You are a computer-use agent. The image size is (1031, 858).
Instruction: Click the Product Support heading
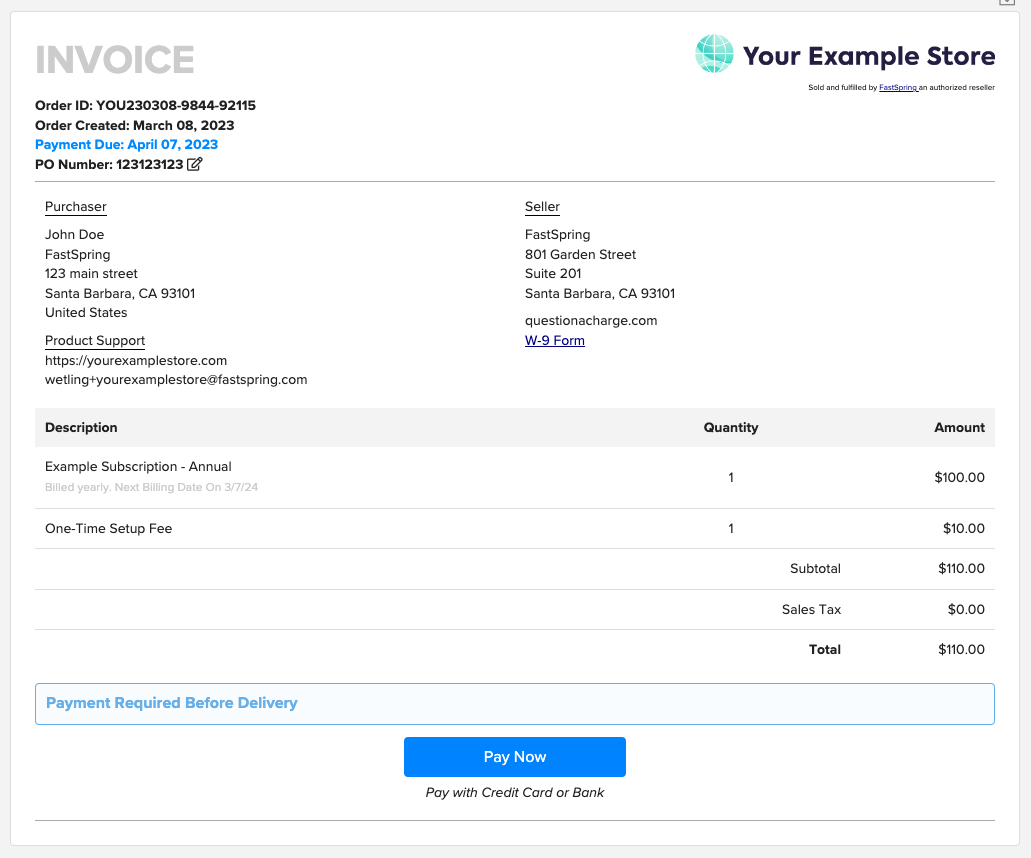point(95,341)
